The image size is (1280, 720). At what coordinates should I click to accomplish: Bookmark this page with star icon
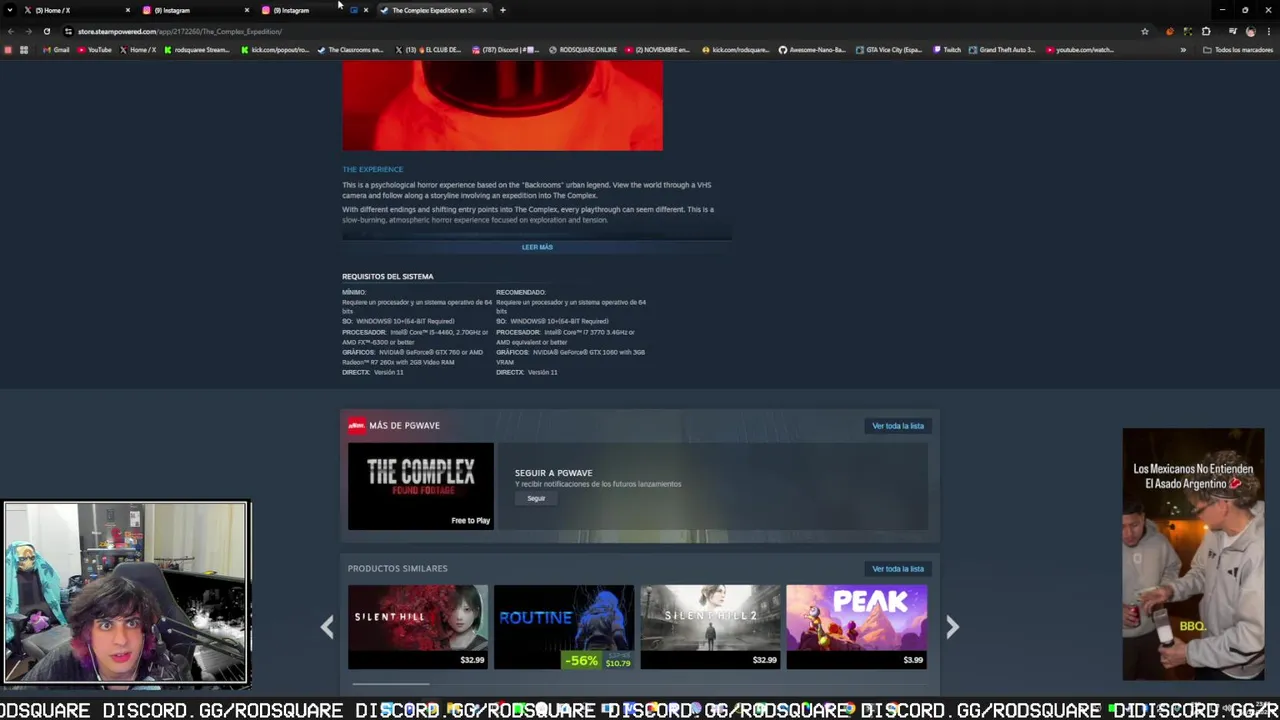(x=1145, y=31)
